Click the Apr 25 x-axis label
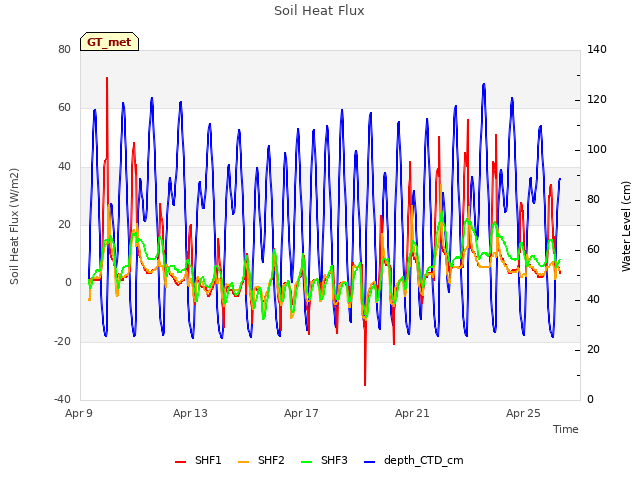The width and height of the screenshot is (640, 480). click(x=523, y=413)
